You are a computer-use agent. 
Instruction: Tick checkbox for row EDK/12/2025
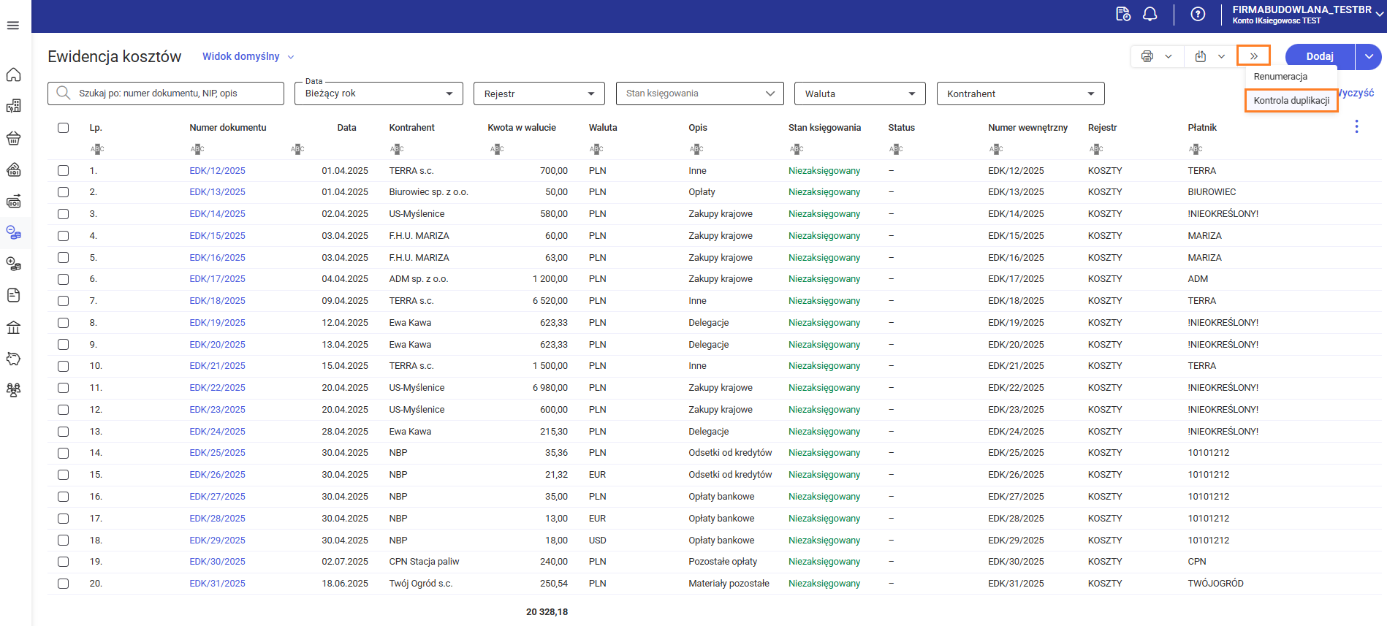63,171
